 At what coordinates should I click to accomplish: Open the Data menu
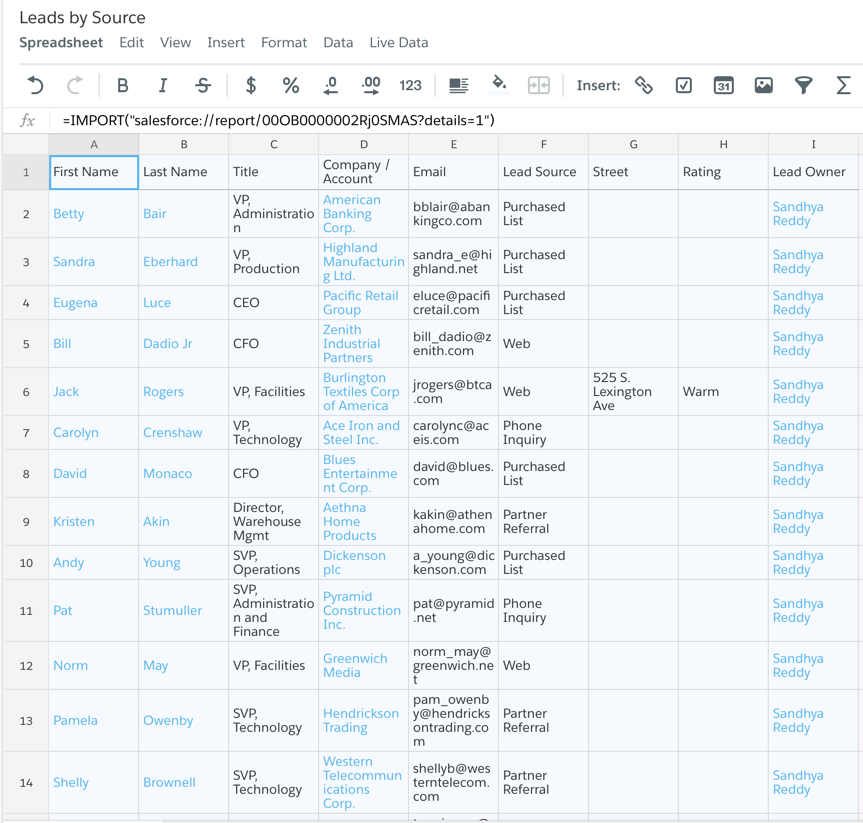(x=338, y=42)
